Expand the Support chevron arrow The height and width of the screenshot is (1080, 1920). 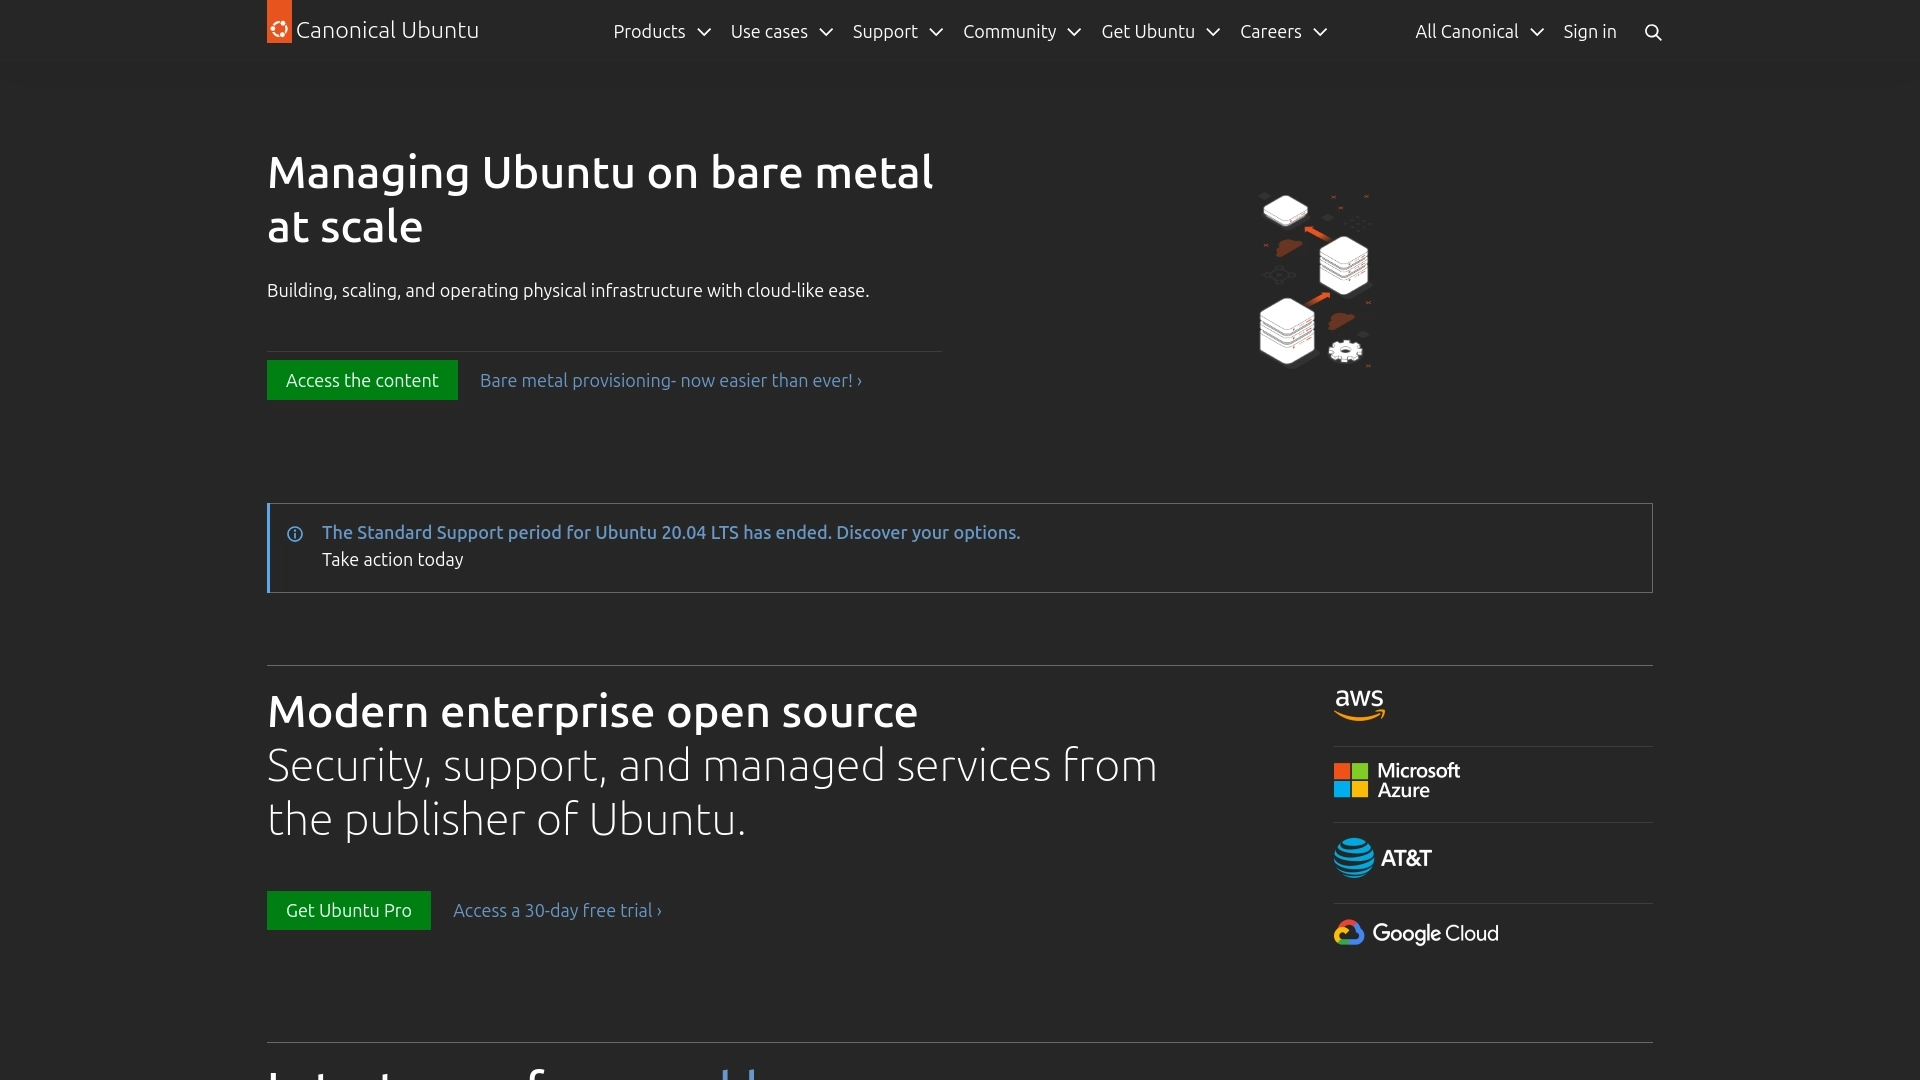pyautogui.click(x=936, y=32)
